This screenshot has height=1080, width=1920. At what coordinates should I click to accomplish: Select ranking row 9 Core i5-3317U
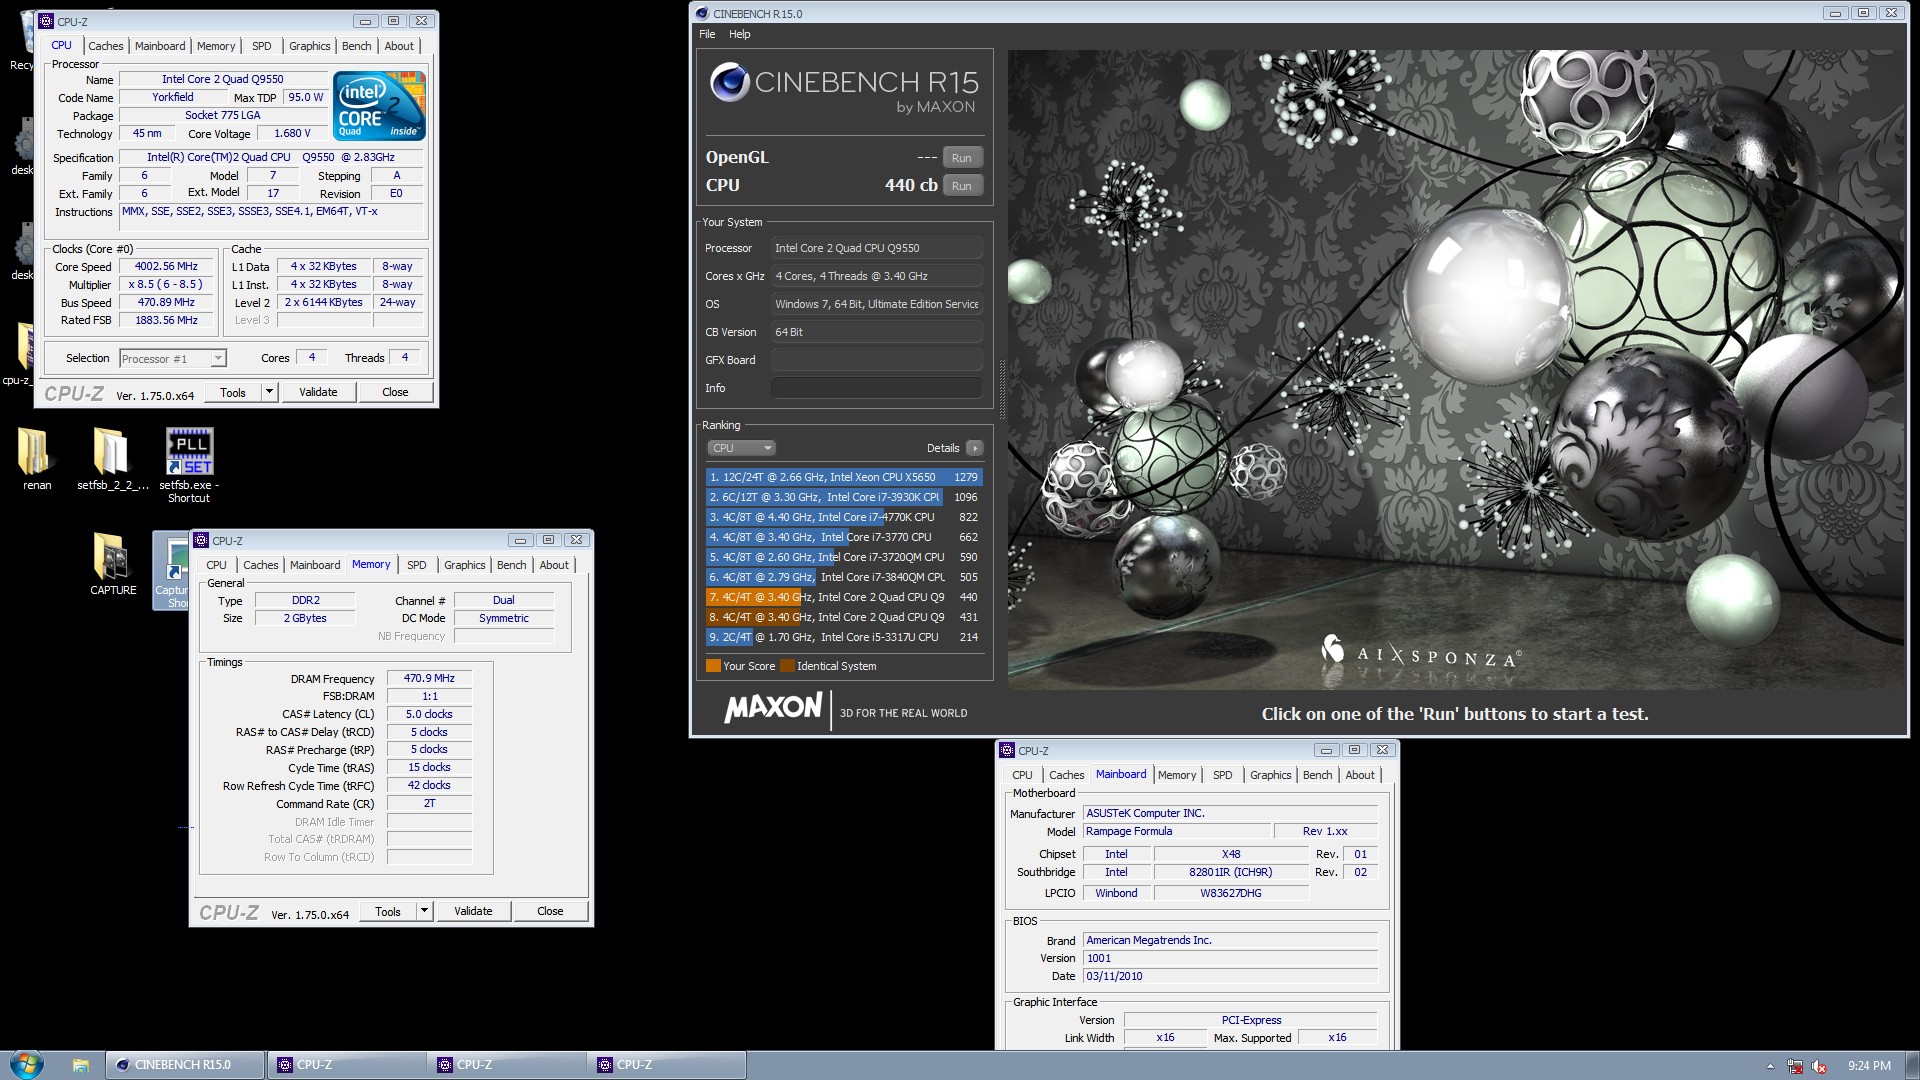tap(844, 637)
